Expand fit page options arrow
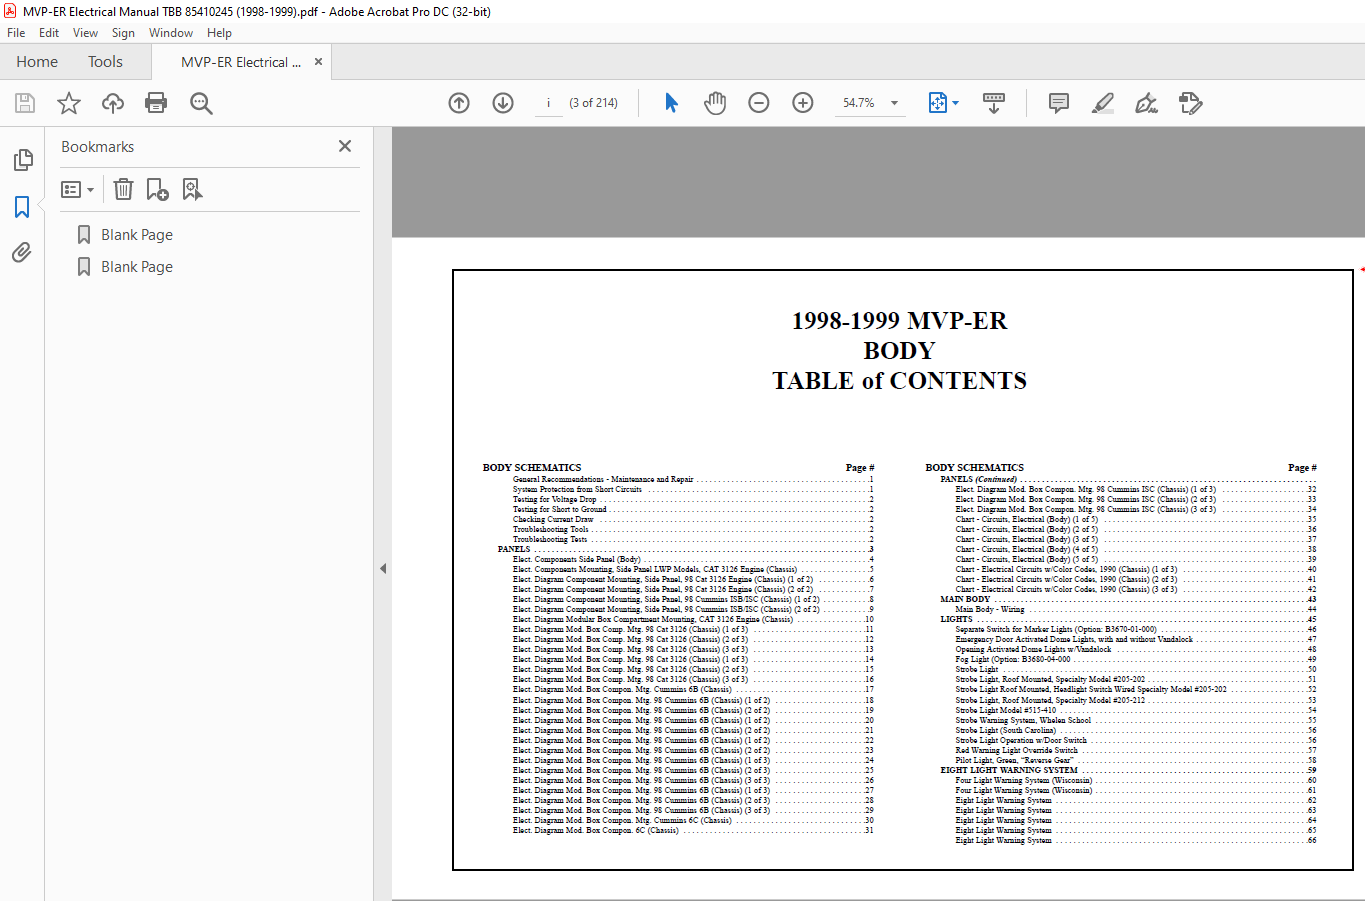Viewport: 1365px width, 901px height. (956, 103)
